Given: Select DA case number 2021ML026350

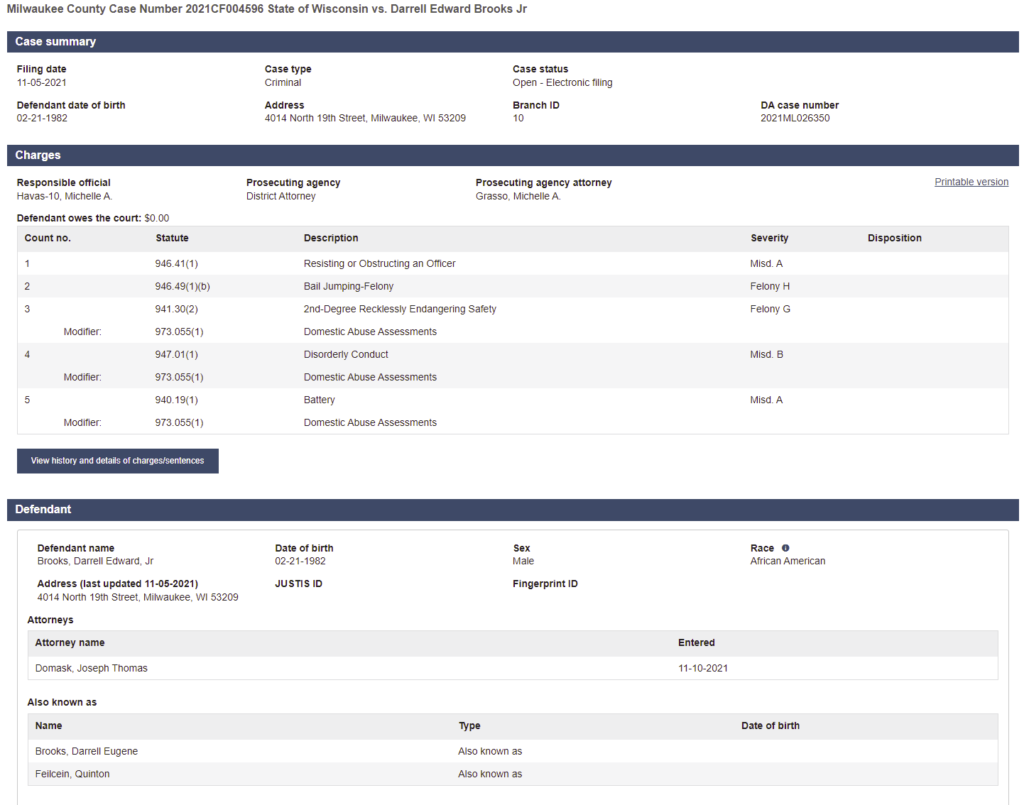Looking at the screenshot, I should [795, 118].
